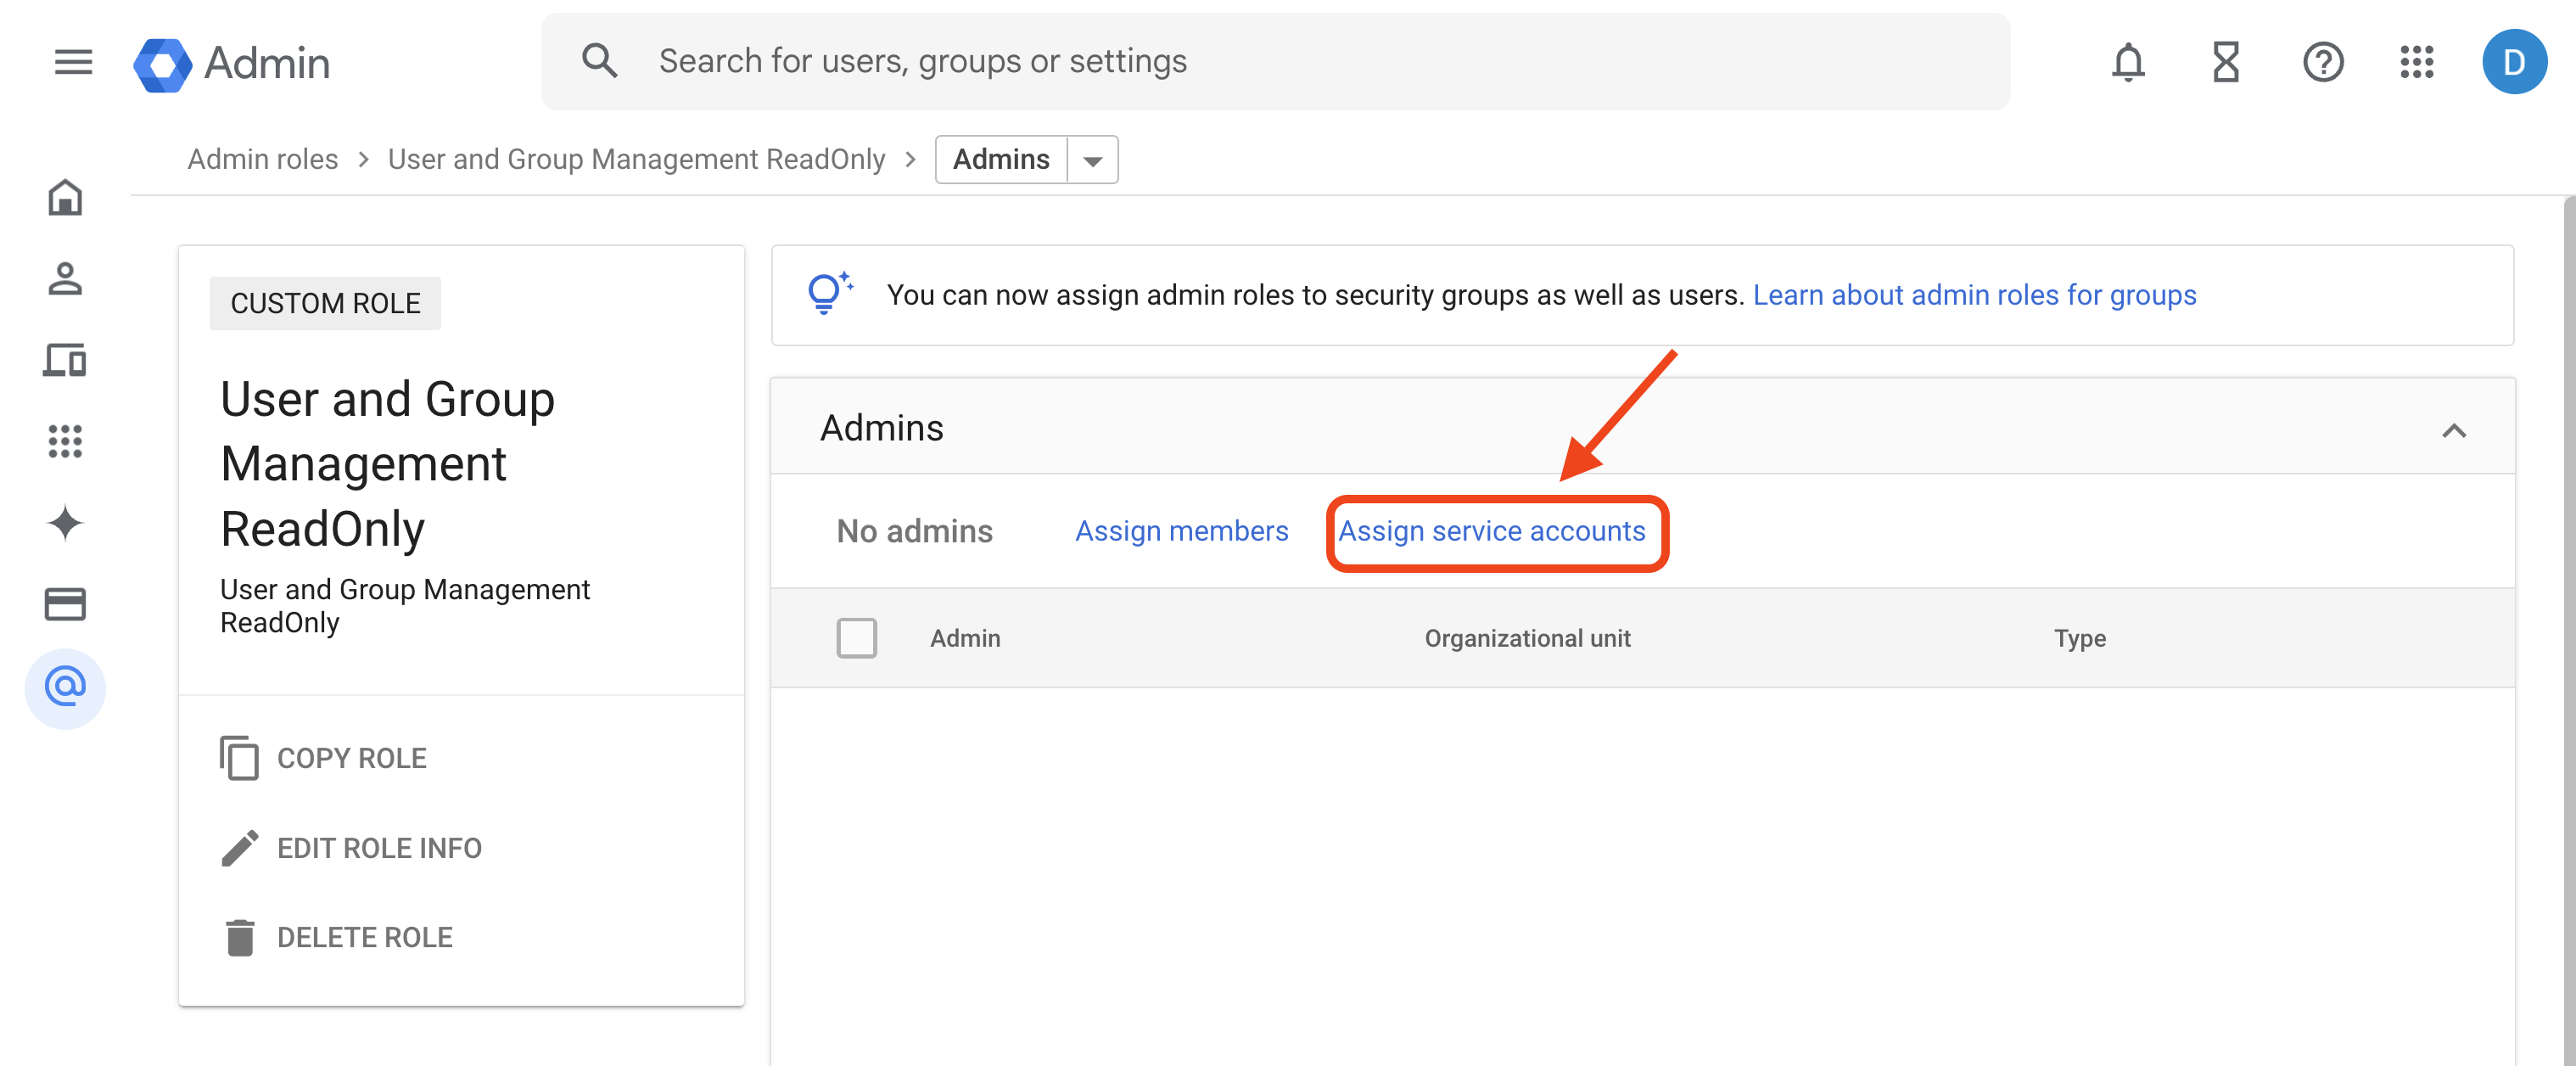The width and height of the screenshot is (2576, 1066).
Task: Open the Google apps launcher grid
Action: [x=2419, y=62]
